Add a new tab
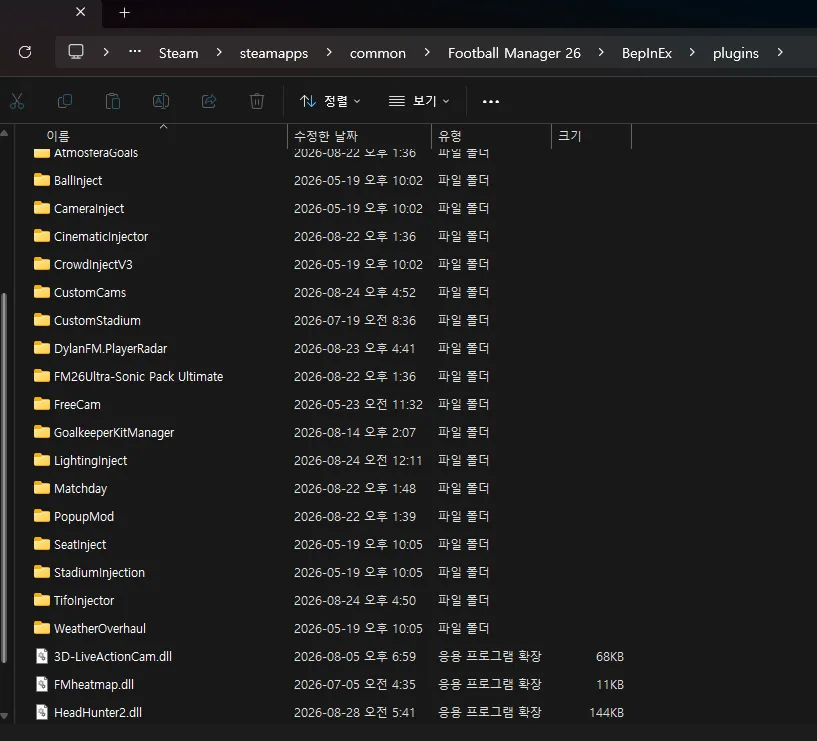The width and height of the screenshot is (817, 741). click(125, 13)
